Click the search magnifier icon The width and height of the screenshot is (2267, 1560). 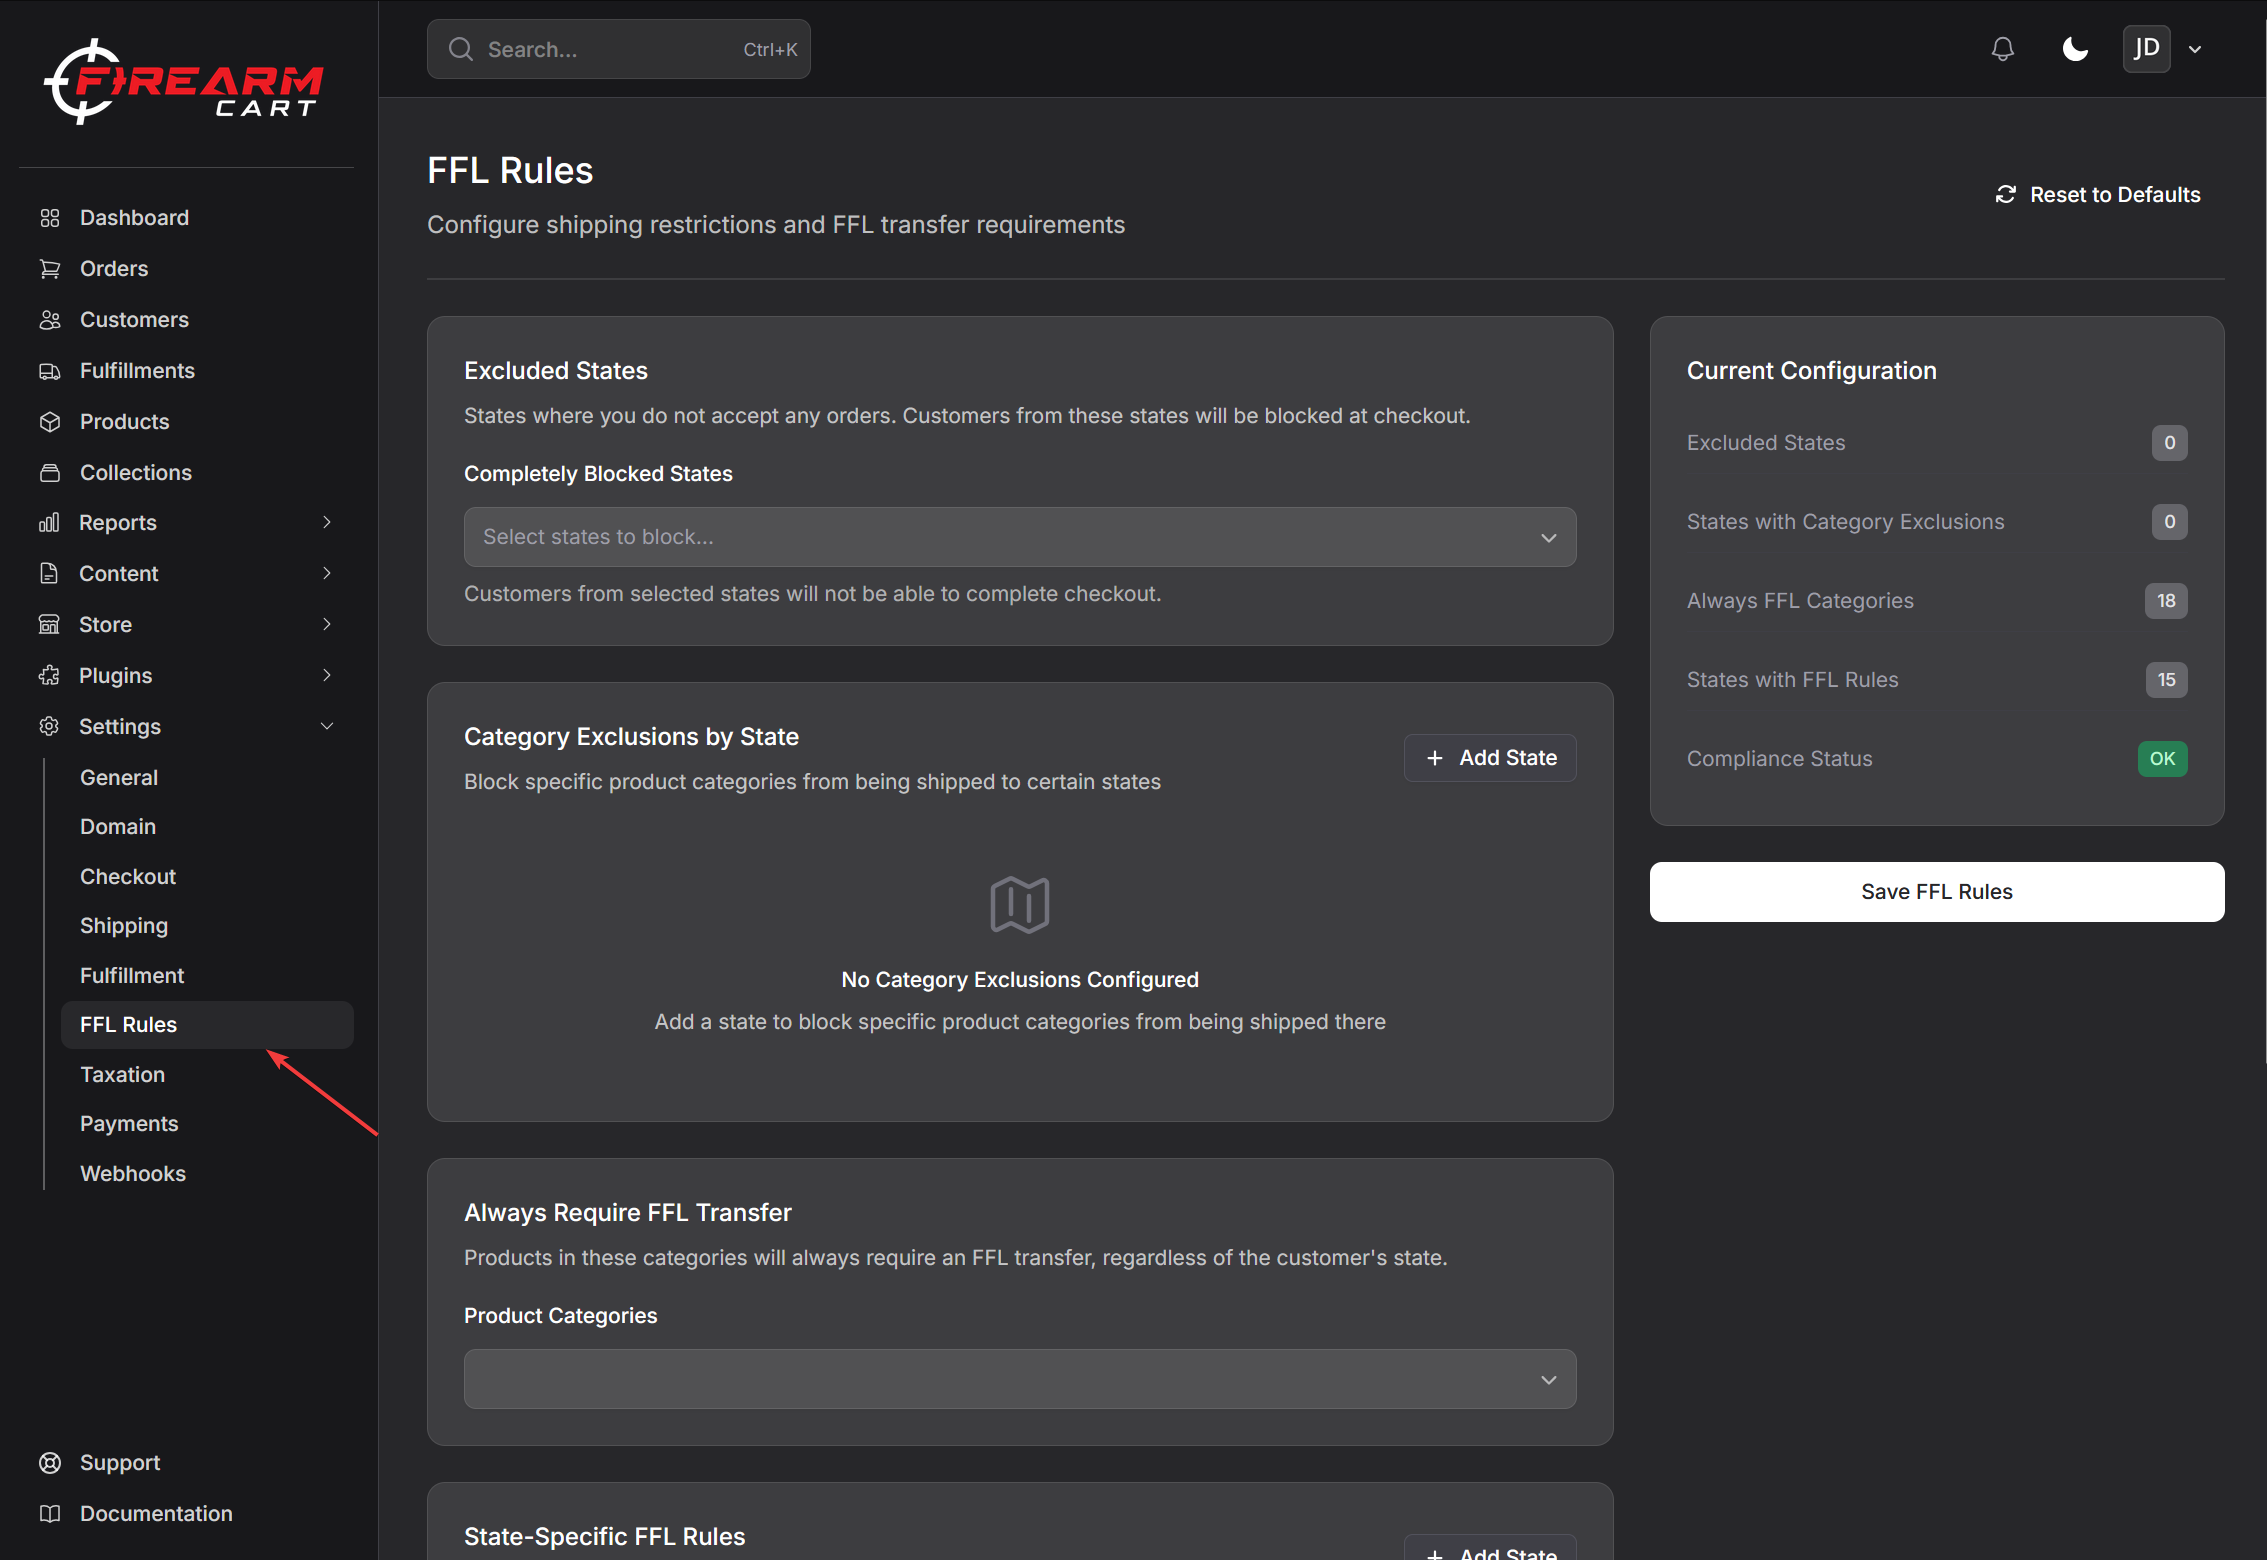pyautogui.click(x=461, y=49)
